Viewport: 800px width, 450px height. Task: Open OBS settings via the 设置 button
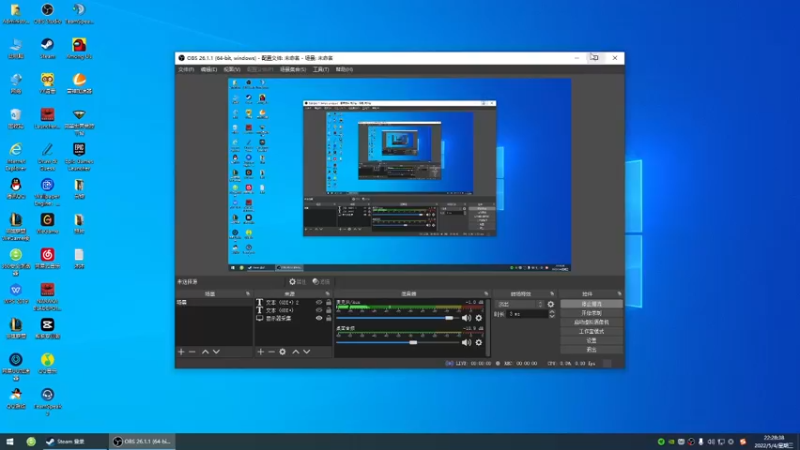pos(591,340)
